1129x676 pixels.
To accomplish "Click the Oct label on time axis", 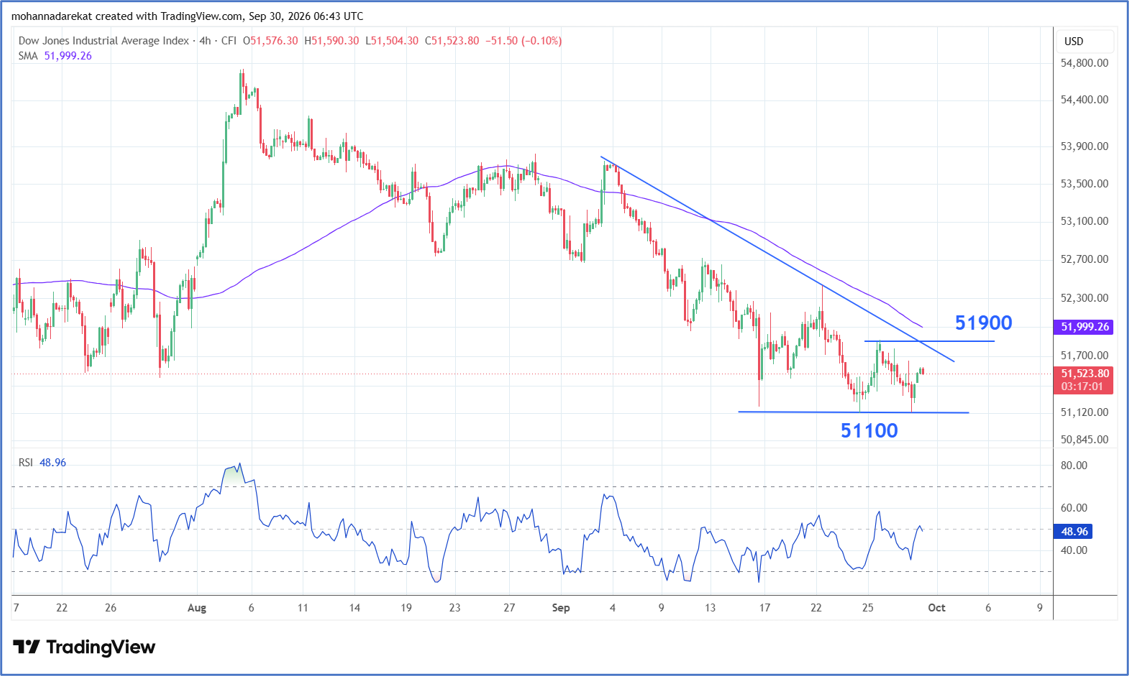I will pos(936,608).
